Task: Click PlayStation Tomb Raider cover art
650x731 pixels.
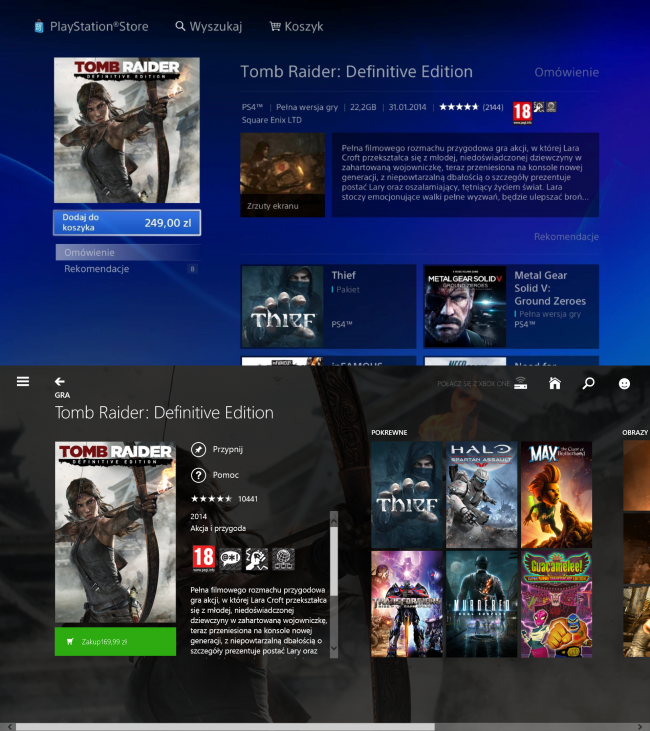Action: [x=127, y=130]
